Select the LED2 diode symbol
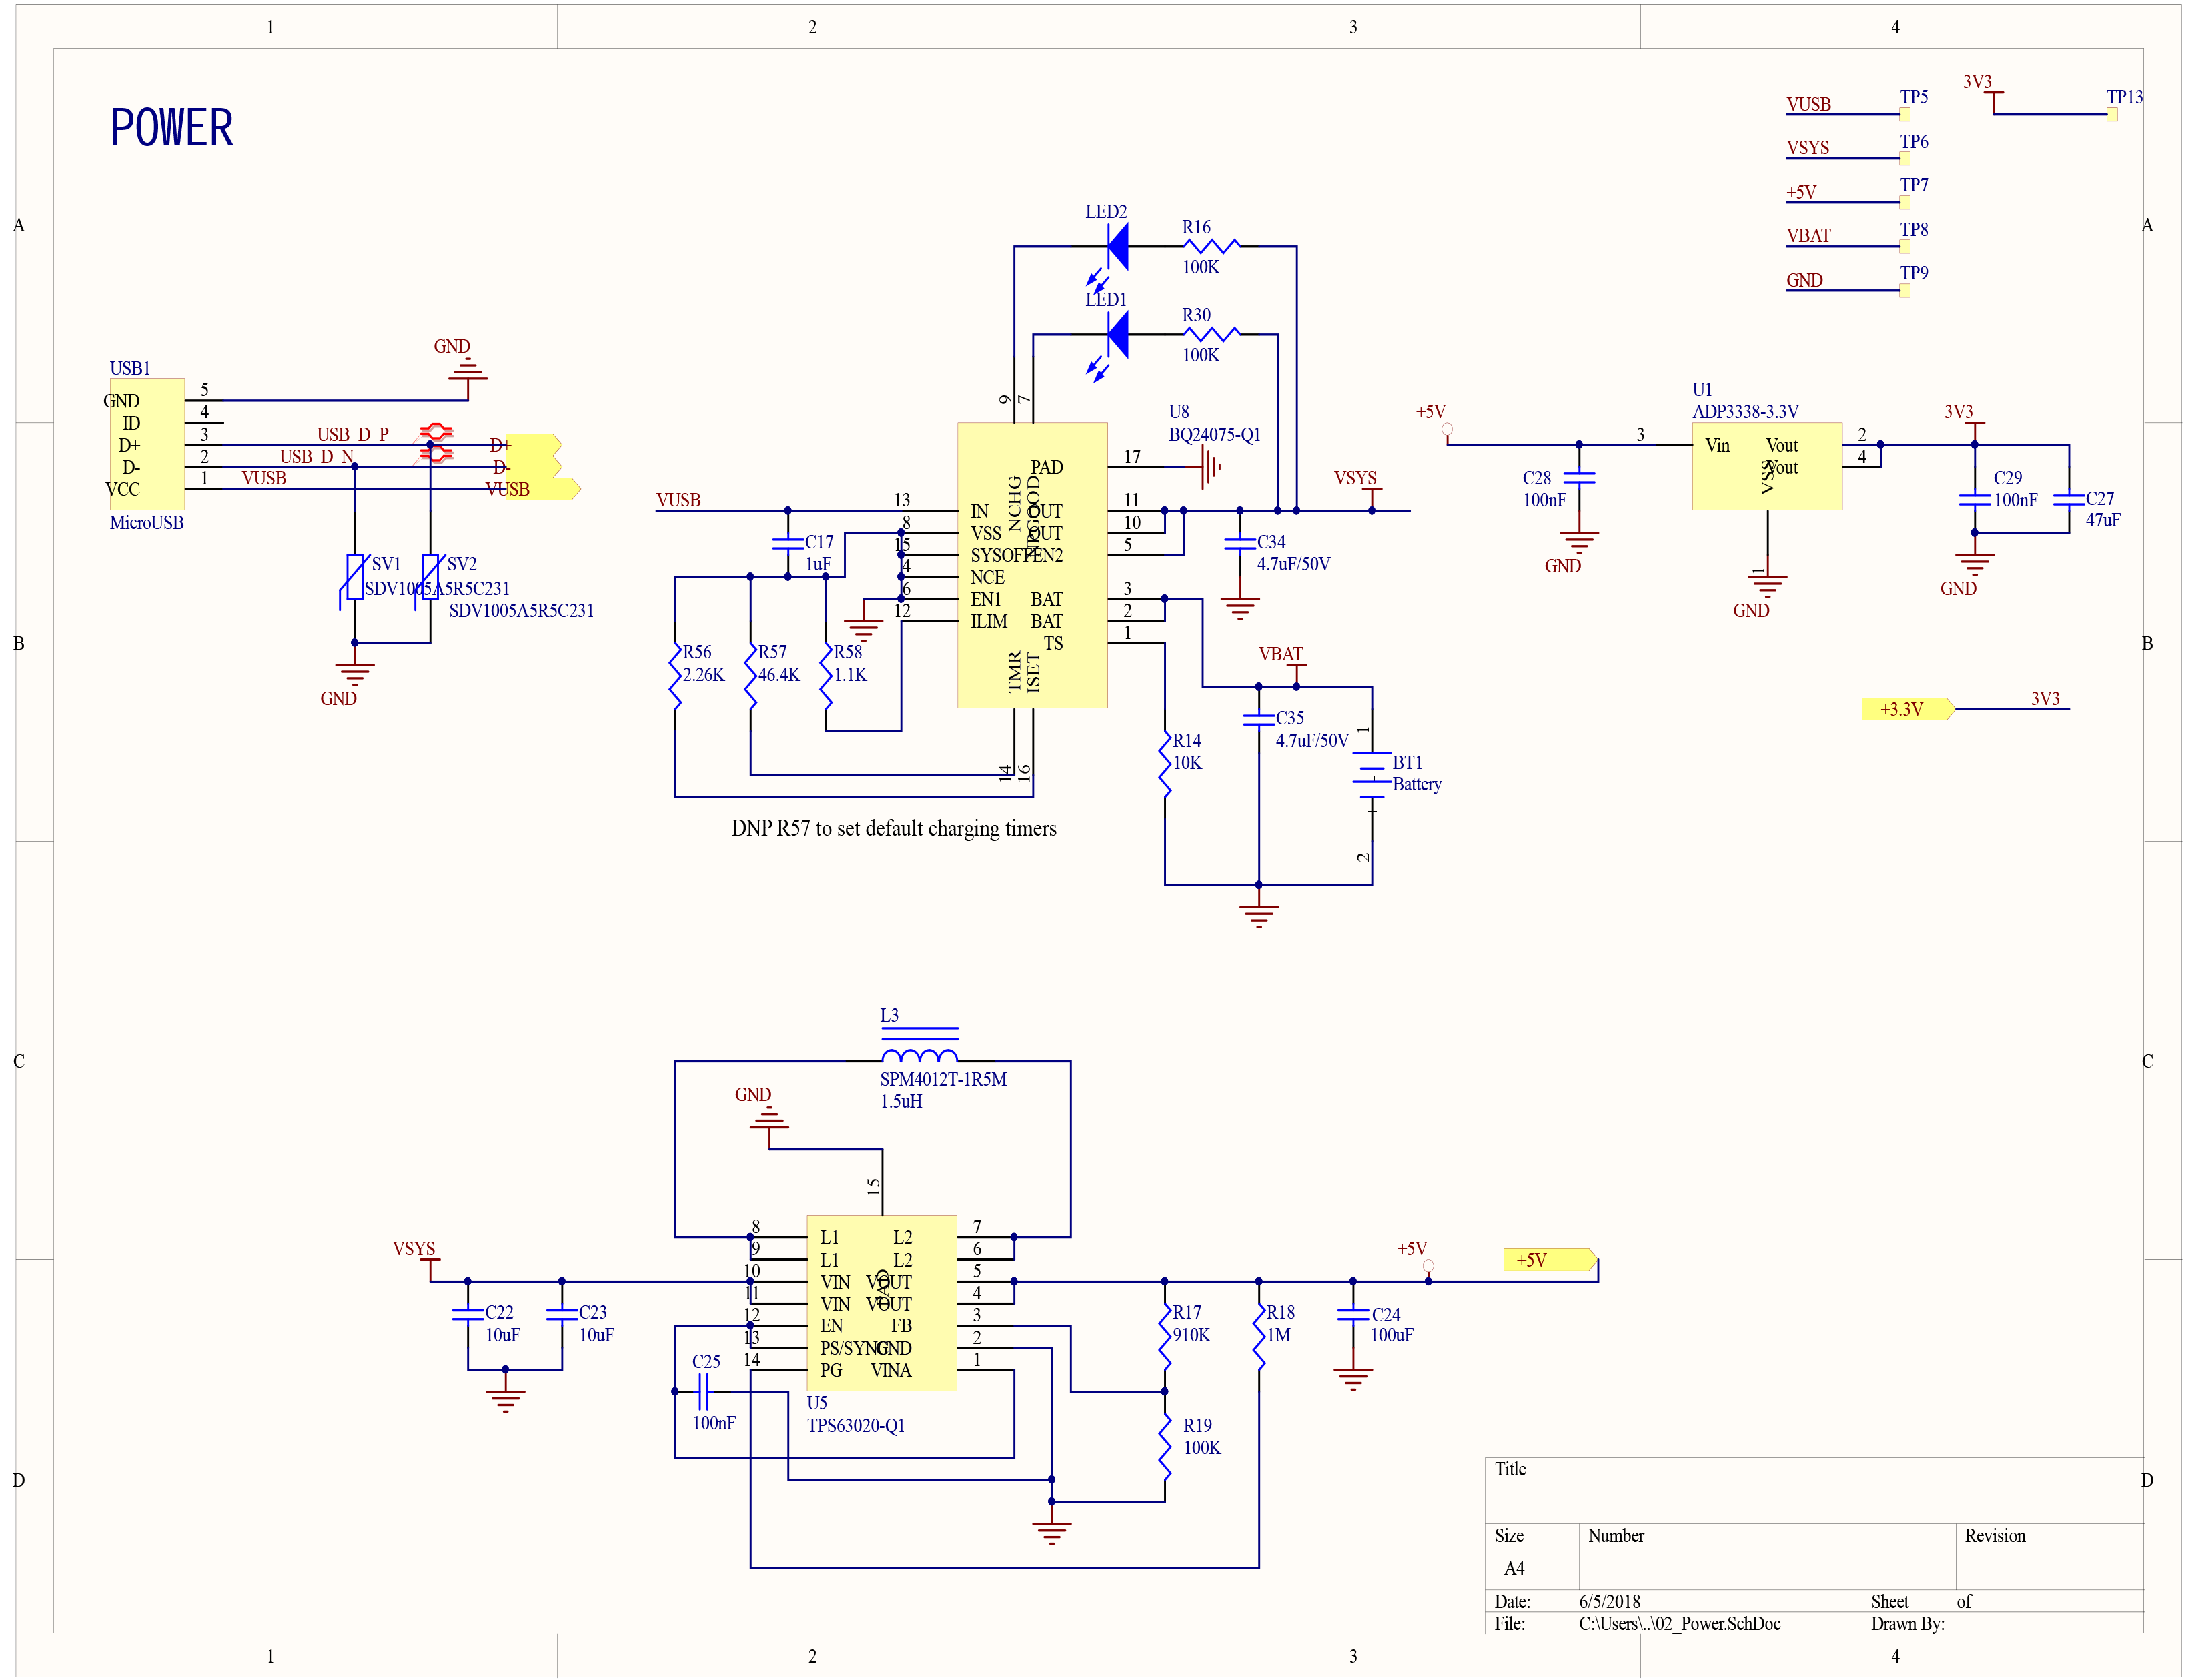Screen dimensions: 2186x1680 tap(1117, 246)
